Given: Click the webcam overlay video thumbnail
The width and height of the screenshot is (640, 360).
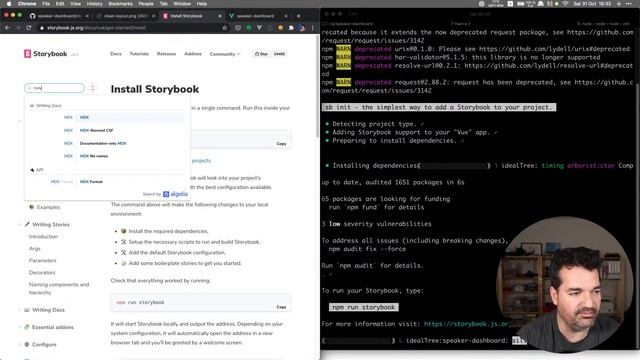Looking at the screenshot, I should 565,284.
